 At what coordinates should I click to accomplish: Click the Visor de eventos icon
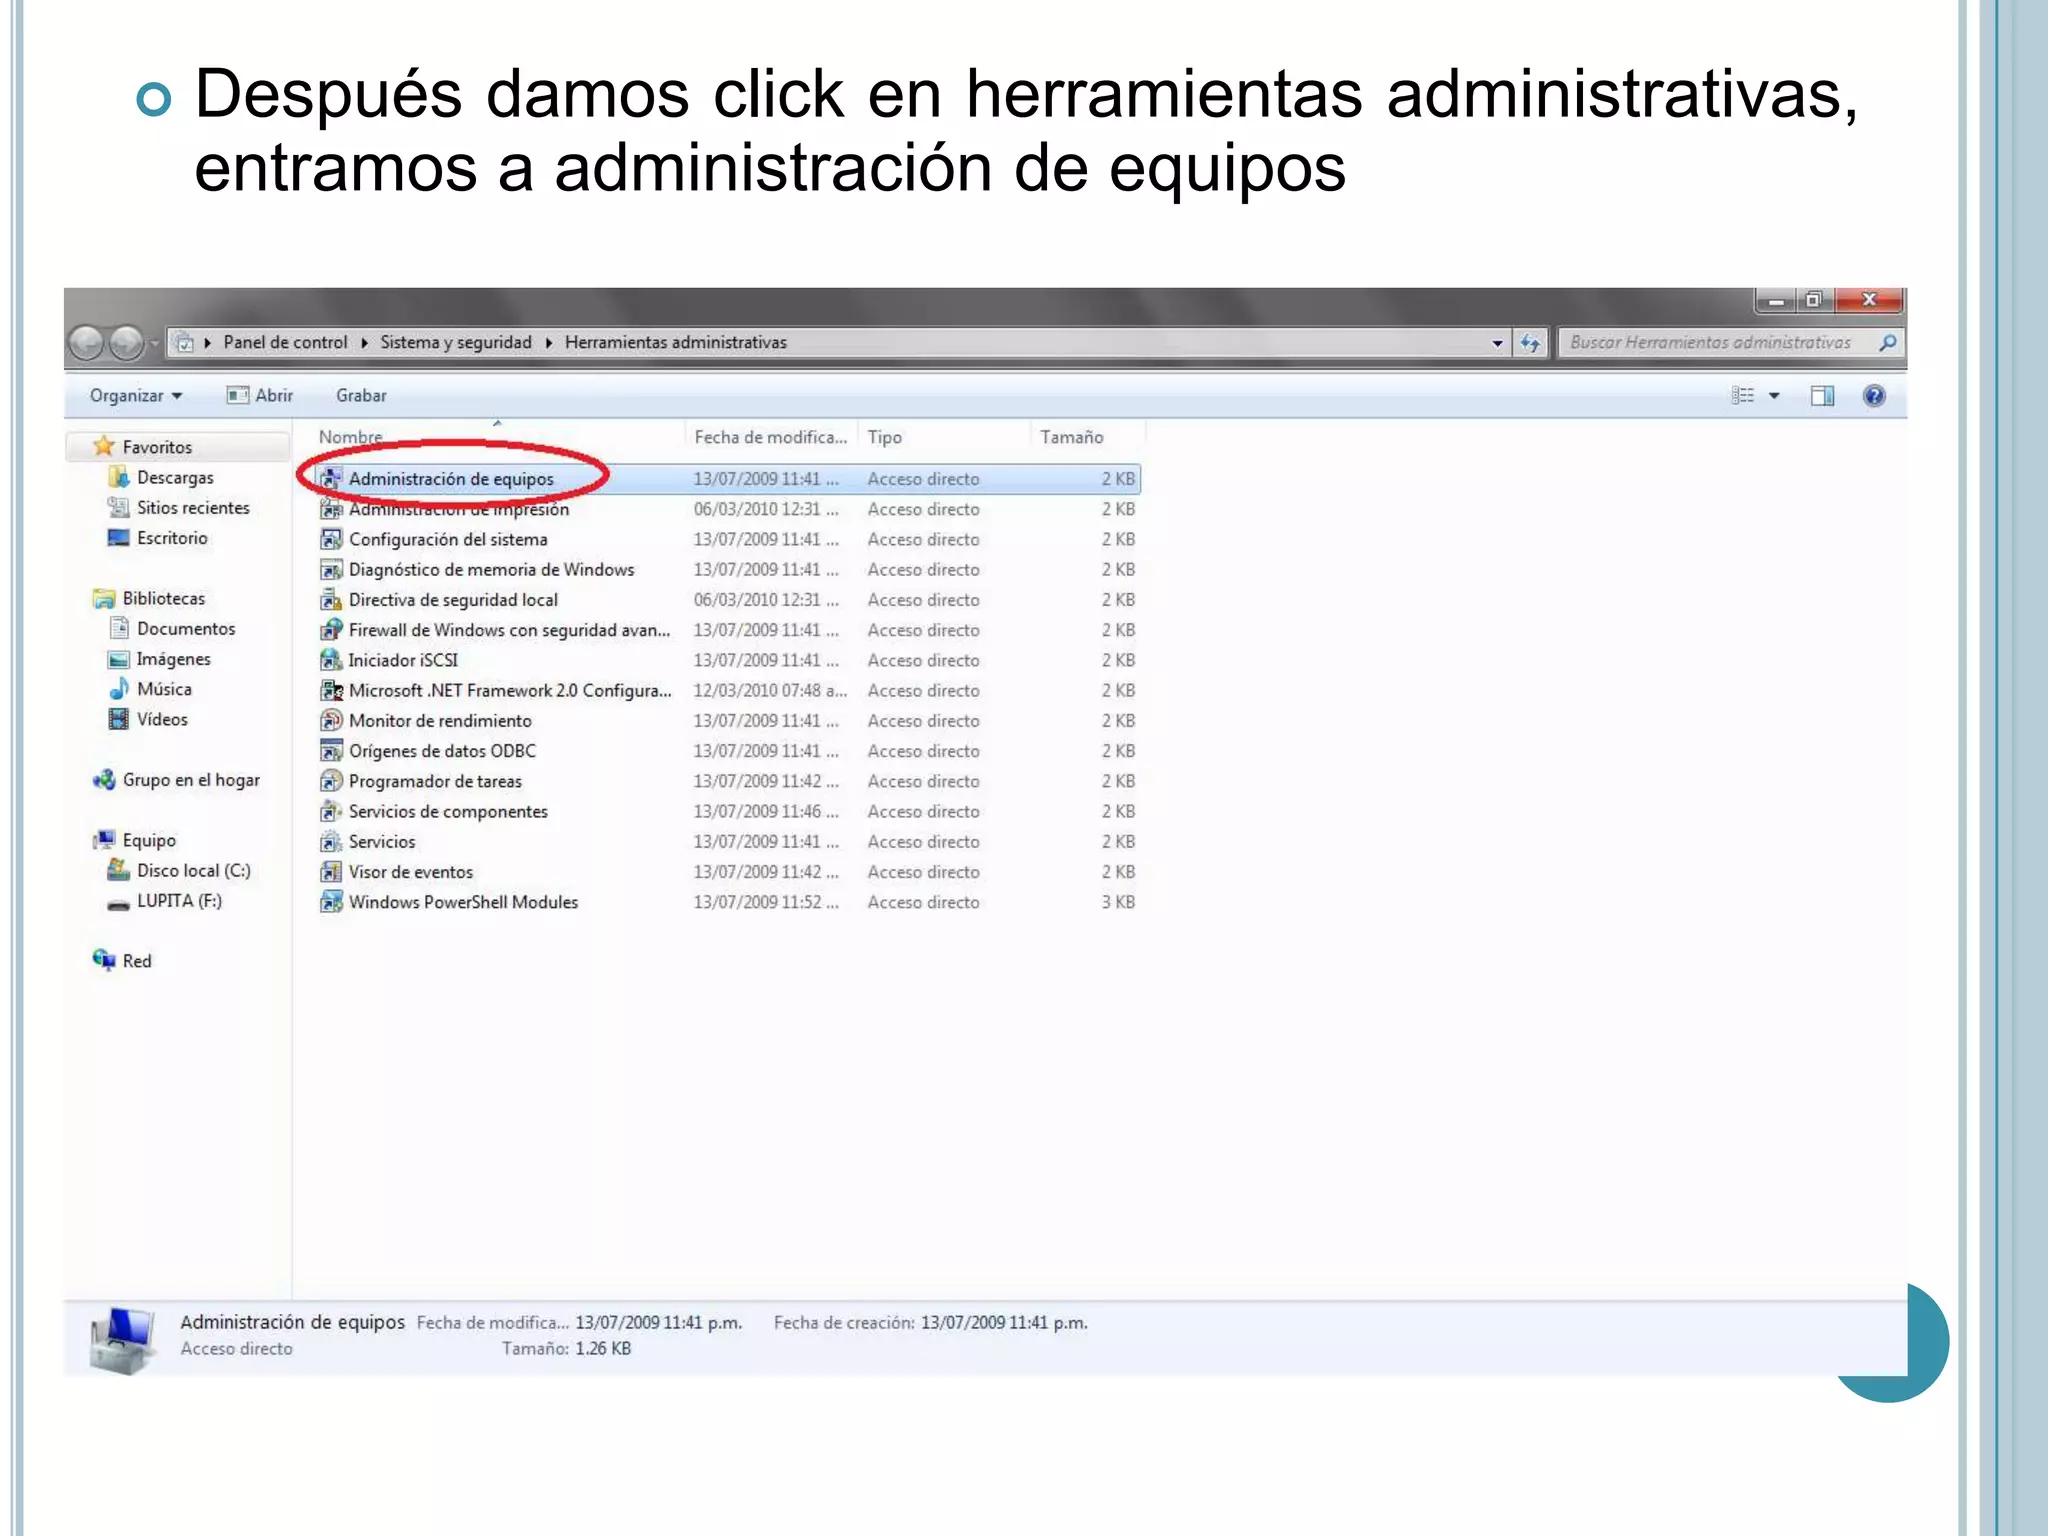330,872
